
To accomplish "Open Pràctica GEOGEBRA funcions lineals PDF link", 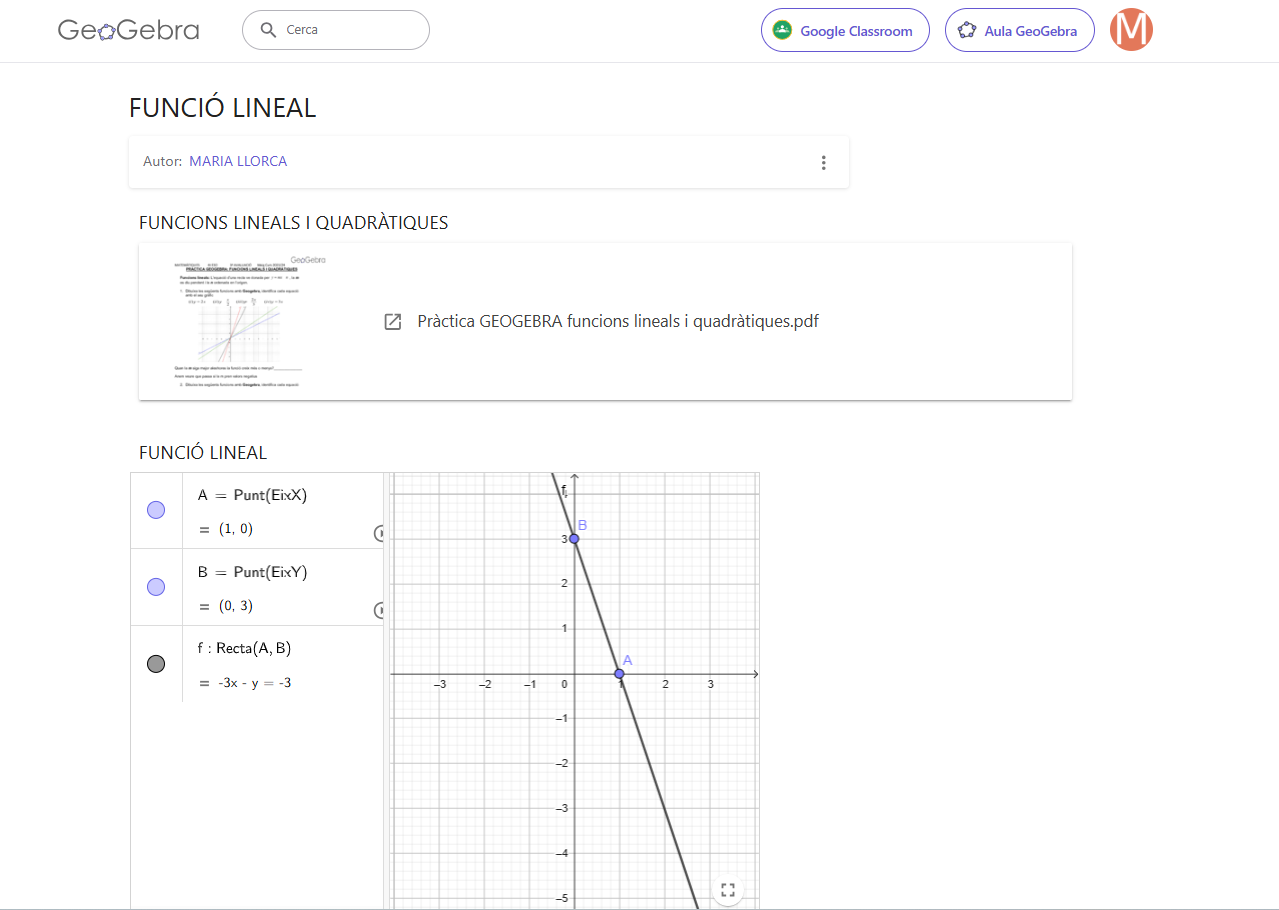I will [618, 321].
